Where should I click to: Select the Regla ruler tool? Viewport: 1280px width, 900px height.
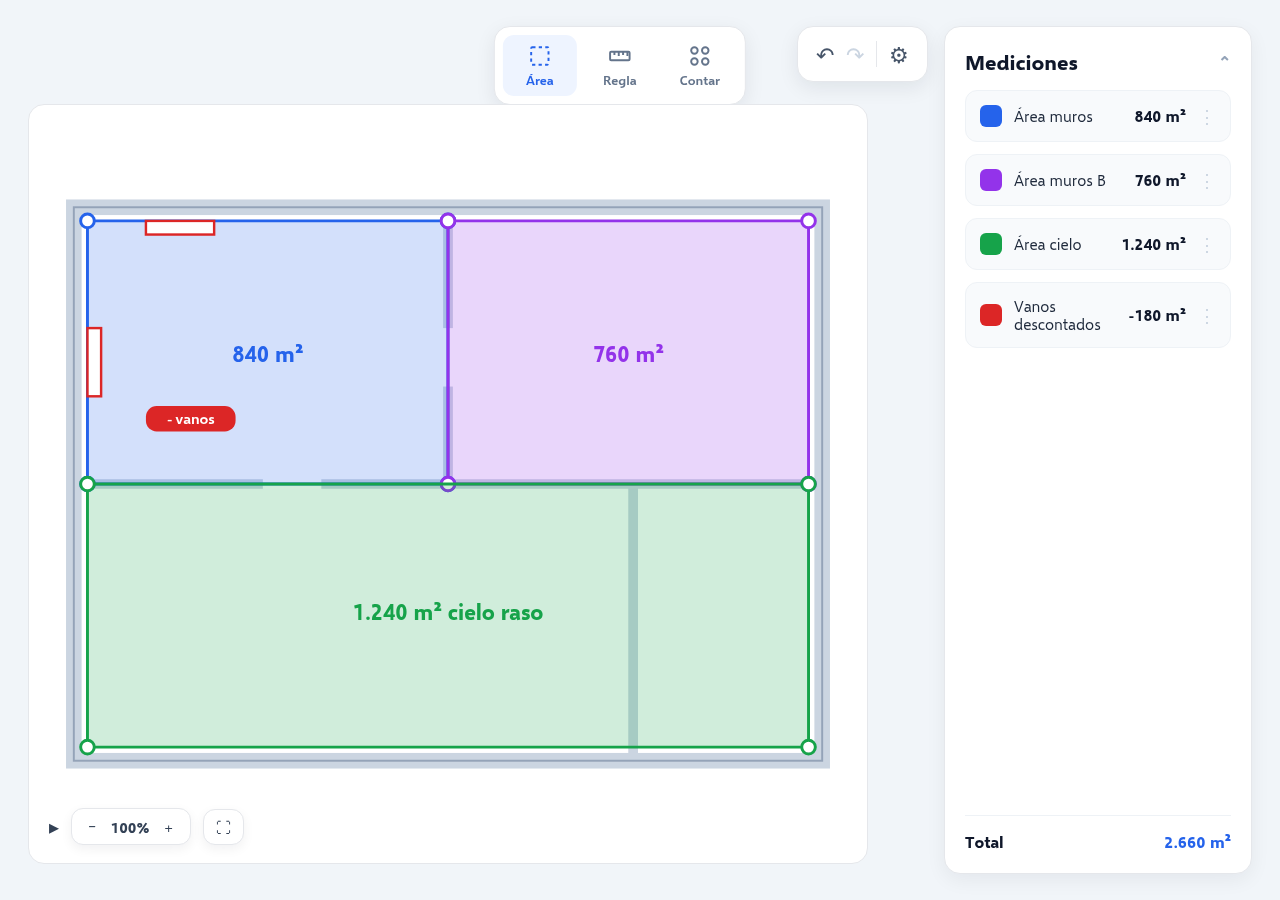pos(620,66)
